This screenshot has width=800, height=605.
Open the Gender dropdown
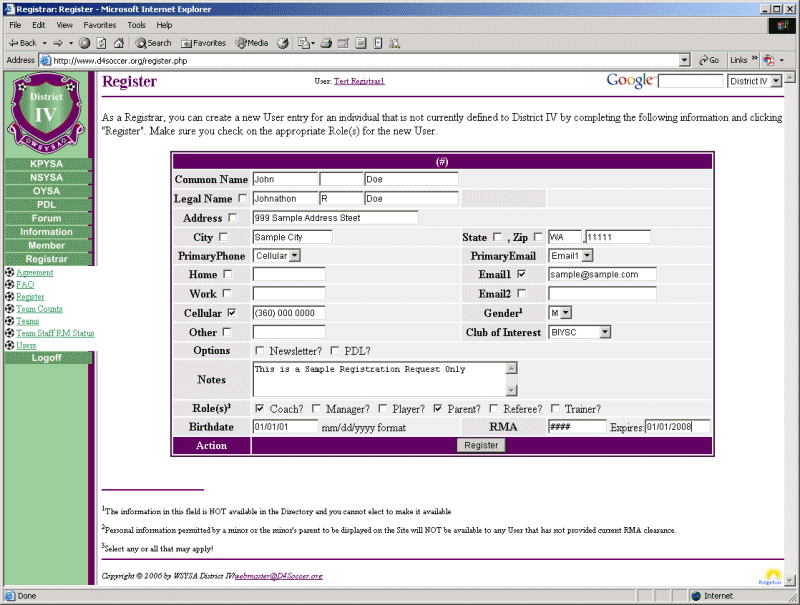tap(559, 313)
